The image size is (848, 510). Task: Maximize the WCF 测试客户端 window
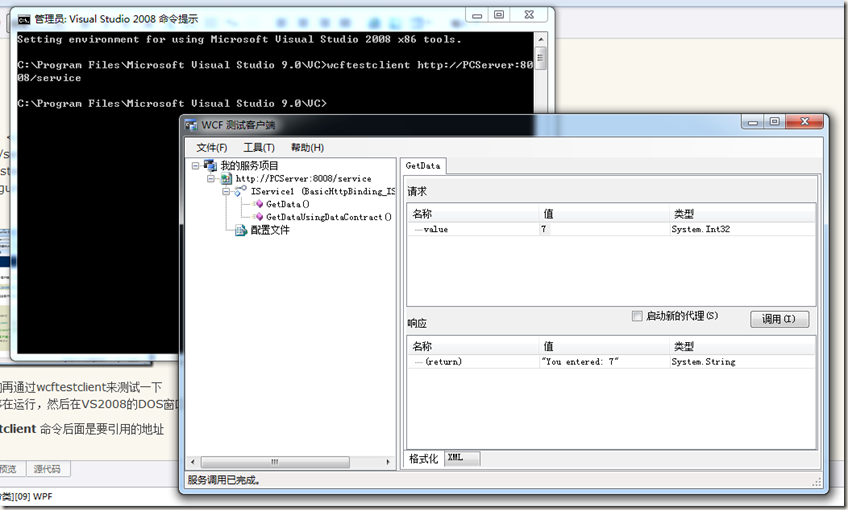[774, 122]
